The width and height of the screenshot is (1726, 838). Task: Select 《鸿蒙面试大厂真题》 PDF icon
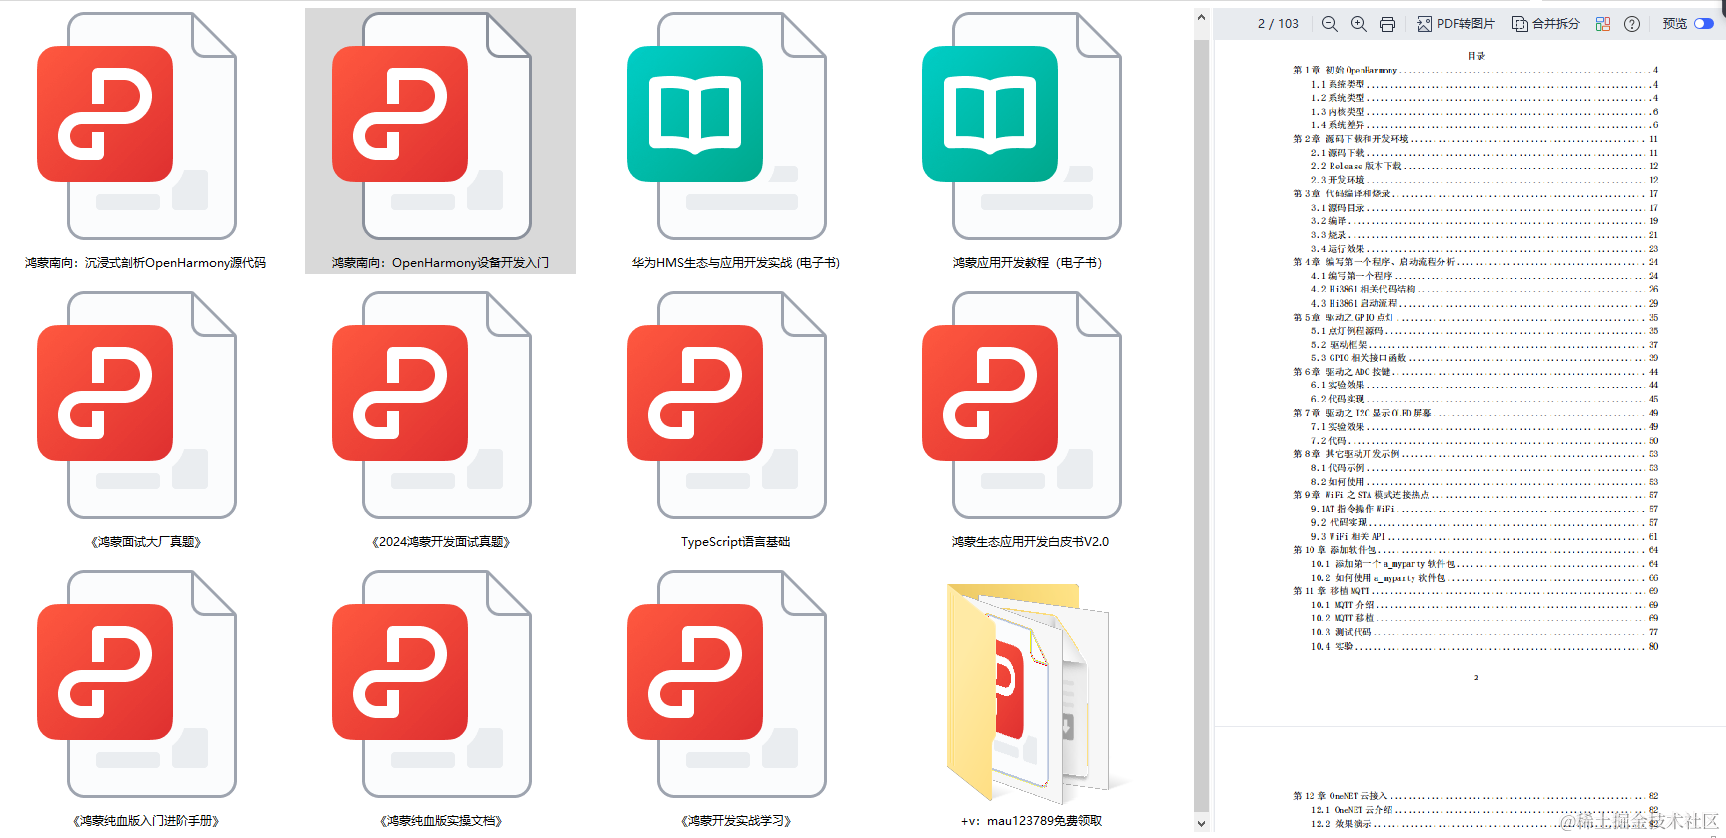137,405
